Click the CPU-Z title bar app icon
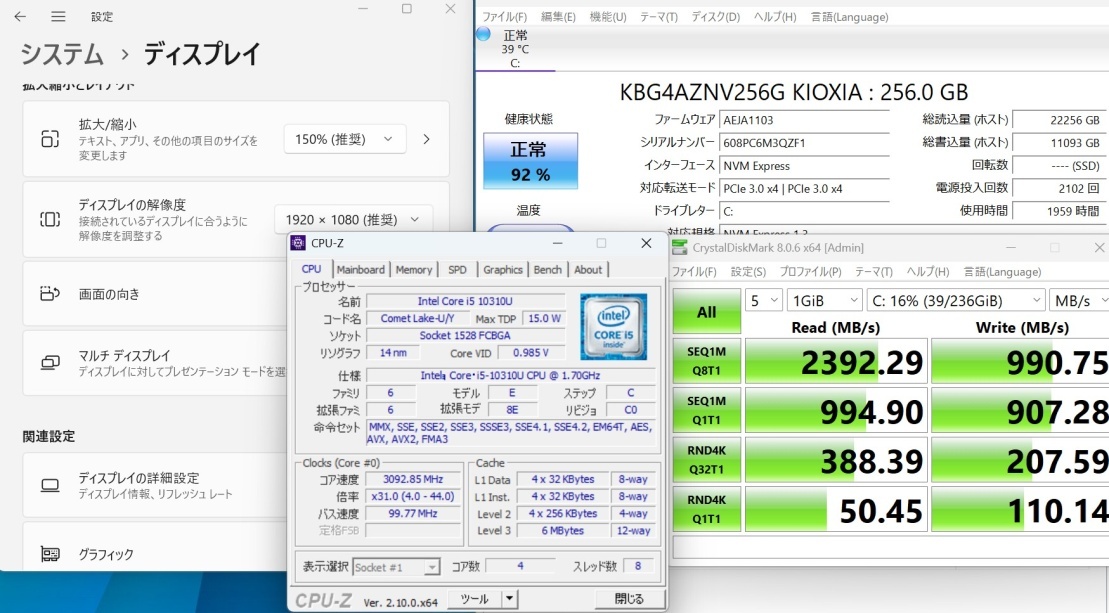This screenshot has width=1109, height=613. [x=298, y=243]
